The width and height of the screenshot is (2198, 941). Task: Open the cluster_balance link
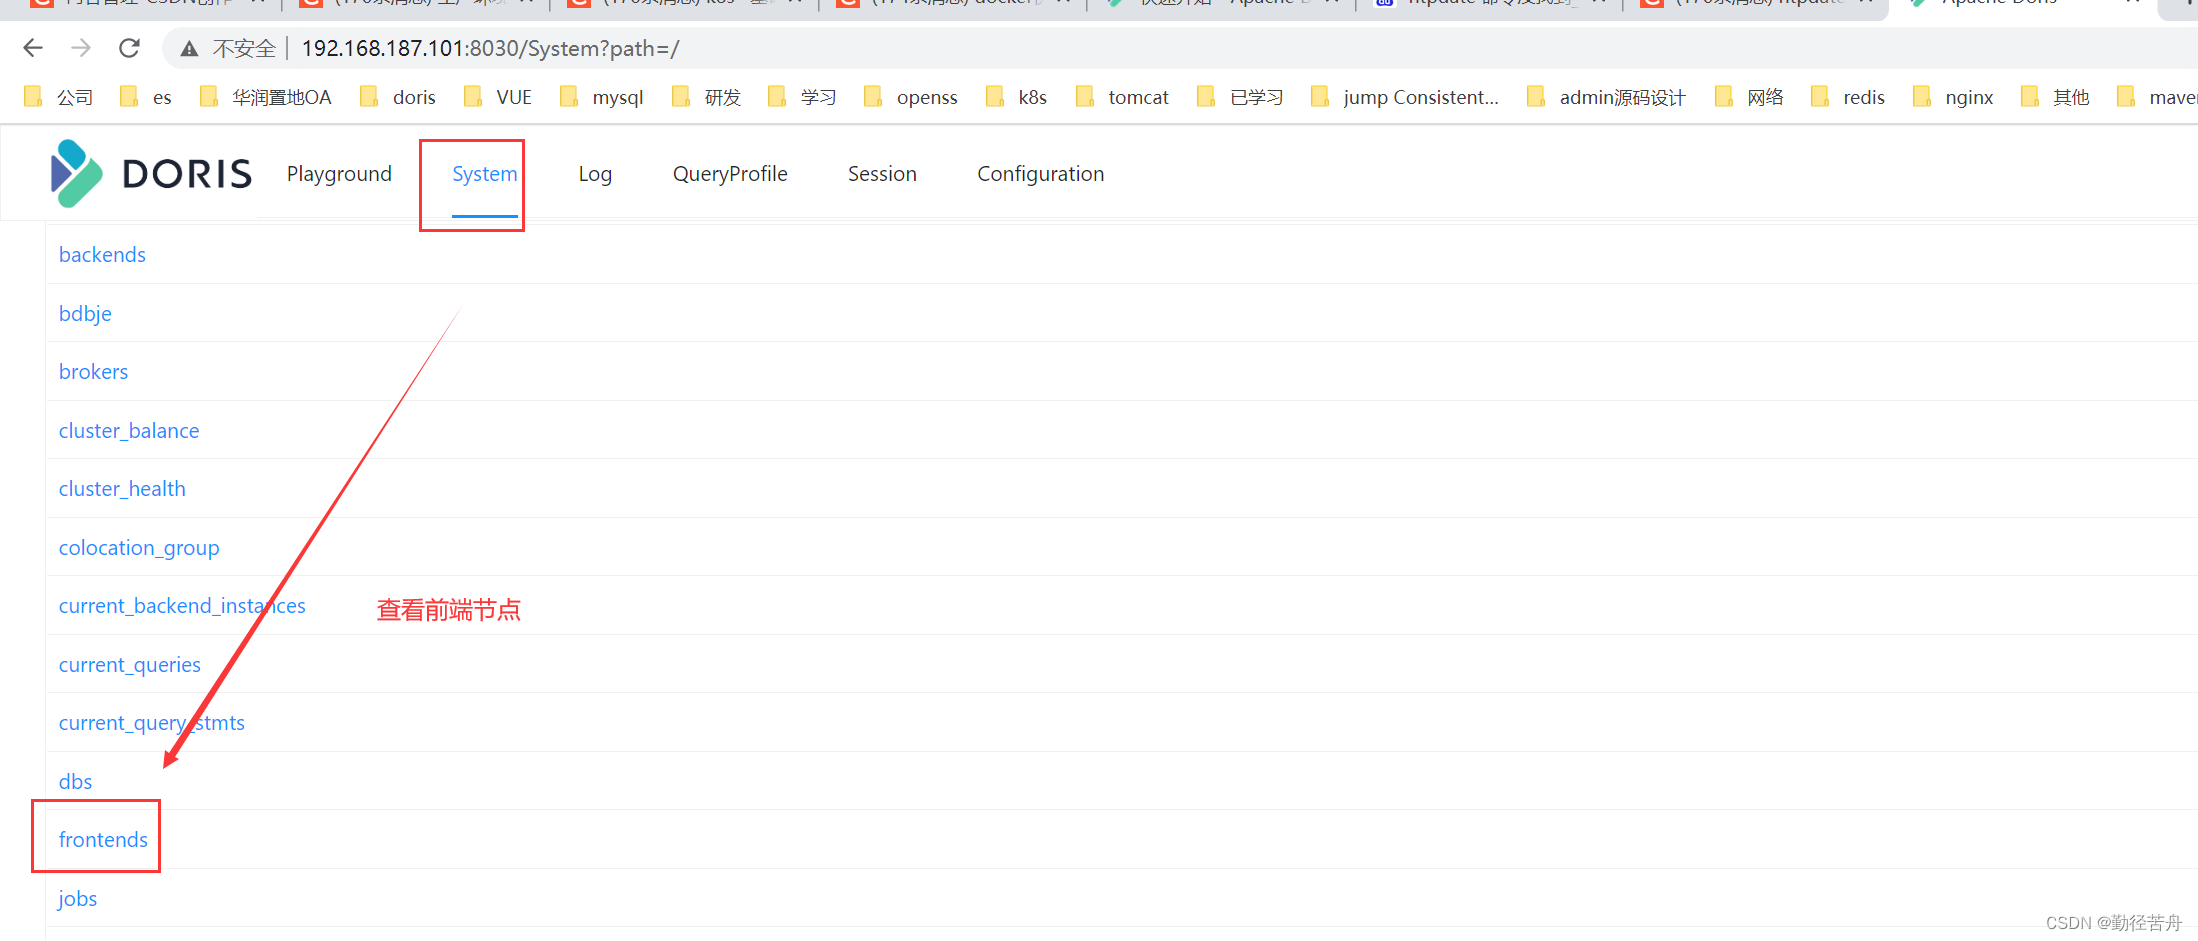(129, 431)
